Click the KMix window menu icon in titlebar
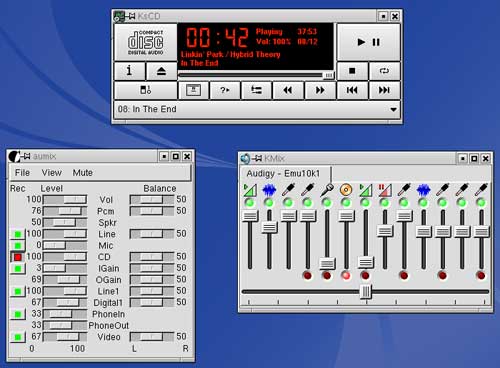Screen dimensions: 500x368 pyautogui.click(x=245, y=159)
